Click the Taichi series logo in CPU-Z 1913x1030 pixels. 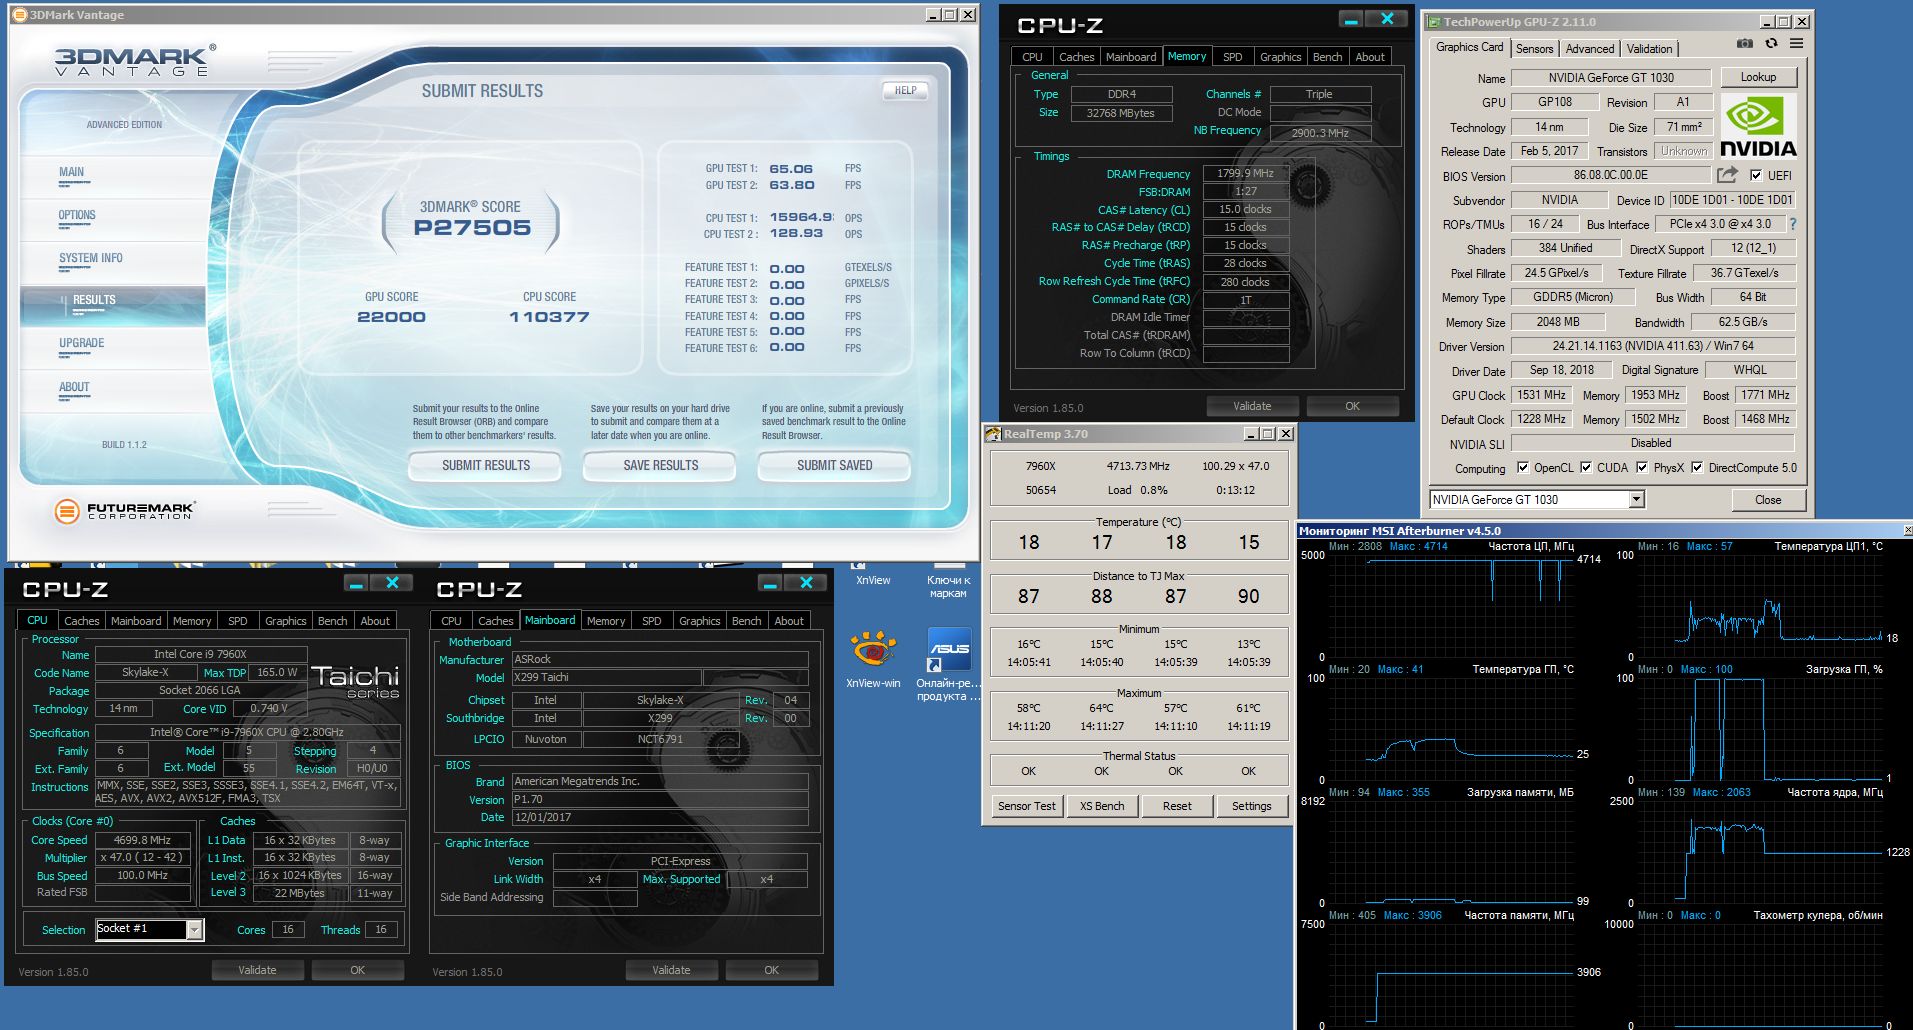click(x=355, y=681)
